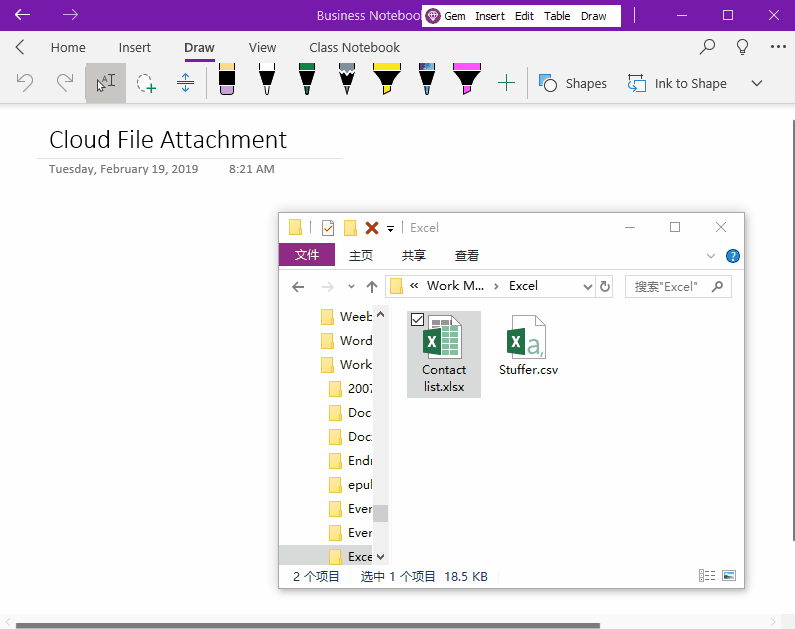Click the back arrow in title bar
Screen dimensions: 795x629
pyautogui.click(x=22, y=15)
